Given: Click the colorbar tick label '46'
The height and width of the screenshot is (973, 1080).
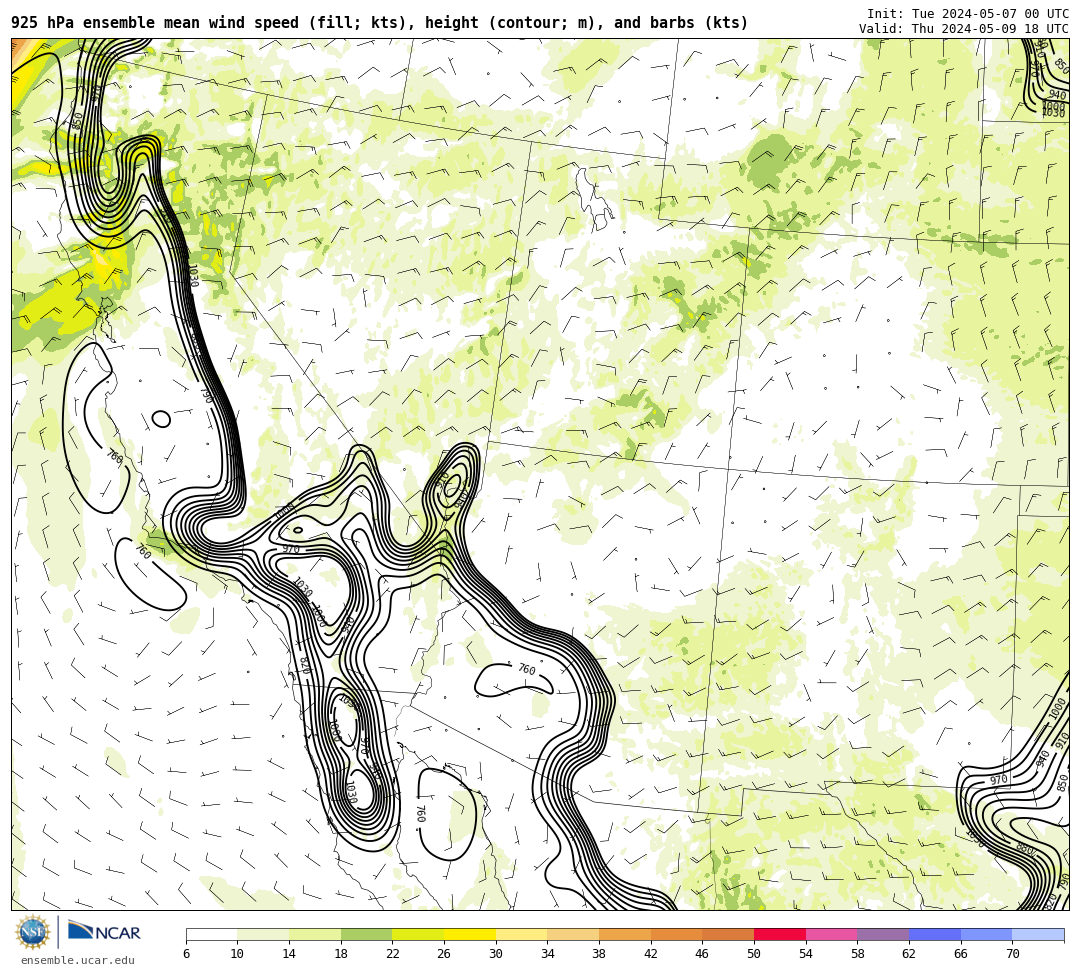Looking at the screenshot, I should (703, 954).
